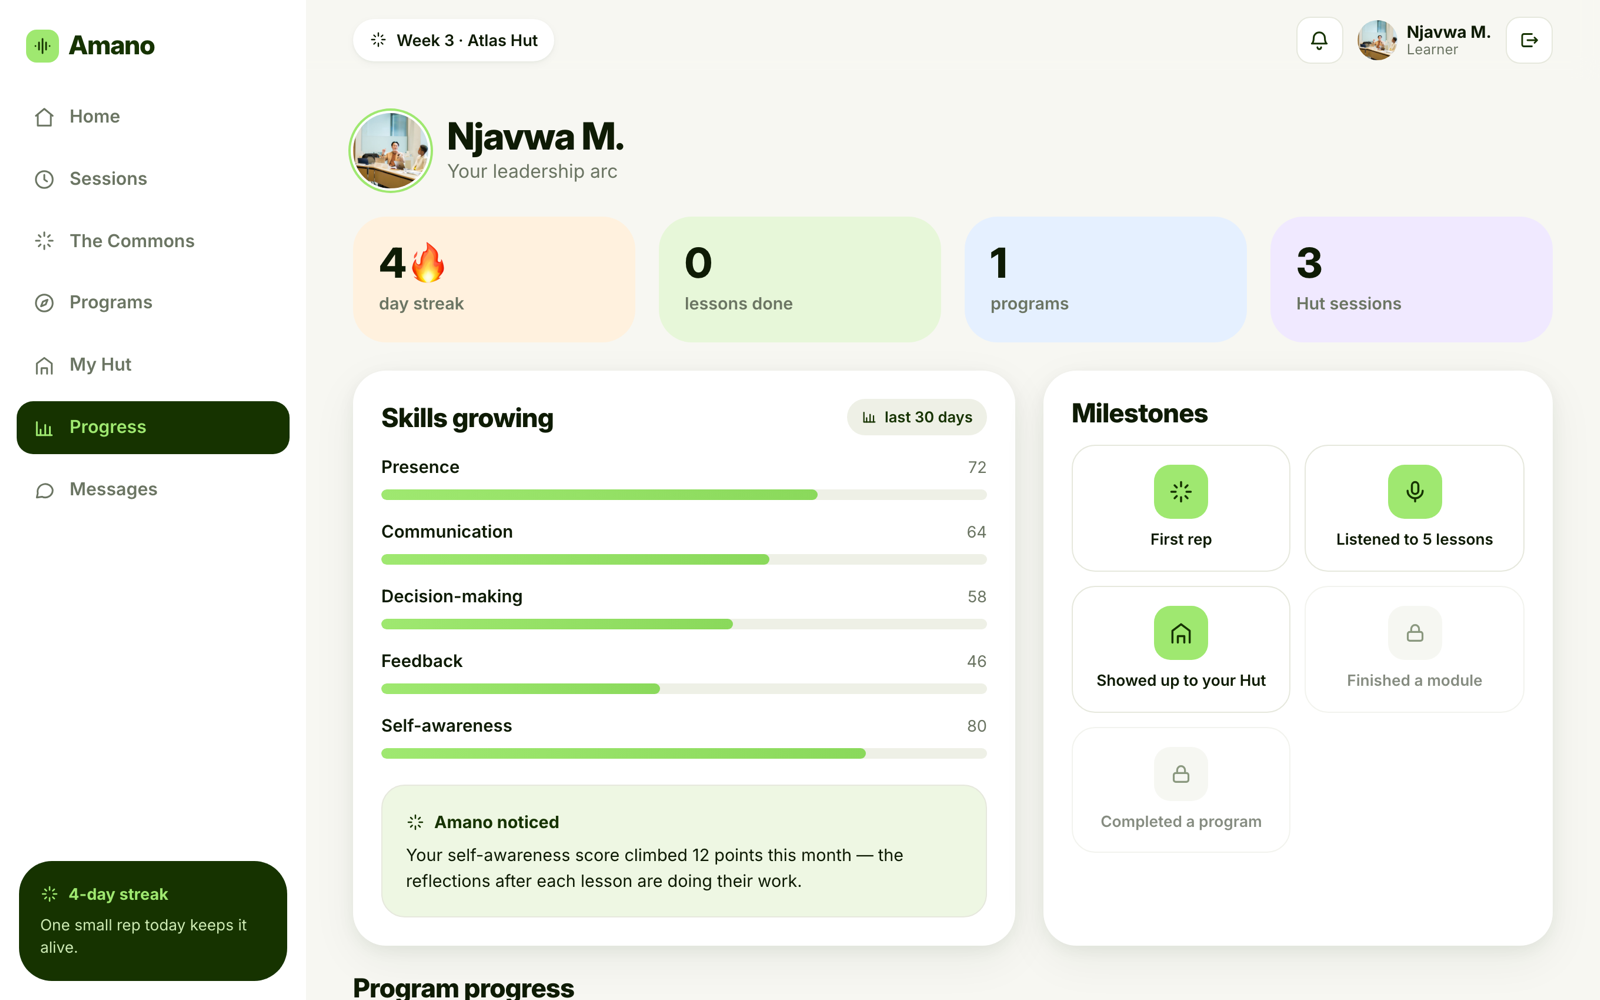Click the Amano noticed message text
This screenshot has height=1000, width=1600.
click(x=654, y=868)
